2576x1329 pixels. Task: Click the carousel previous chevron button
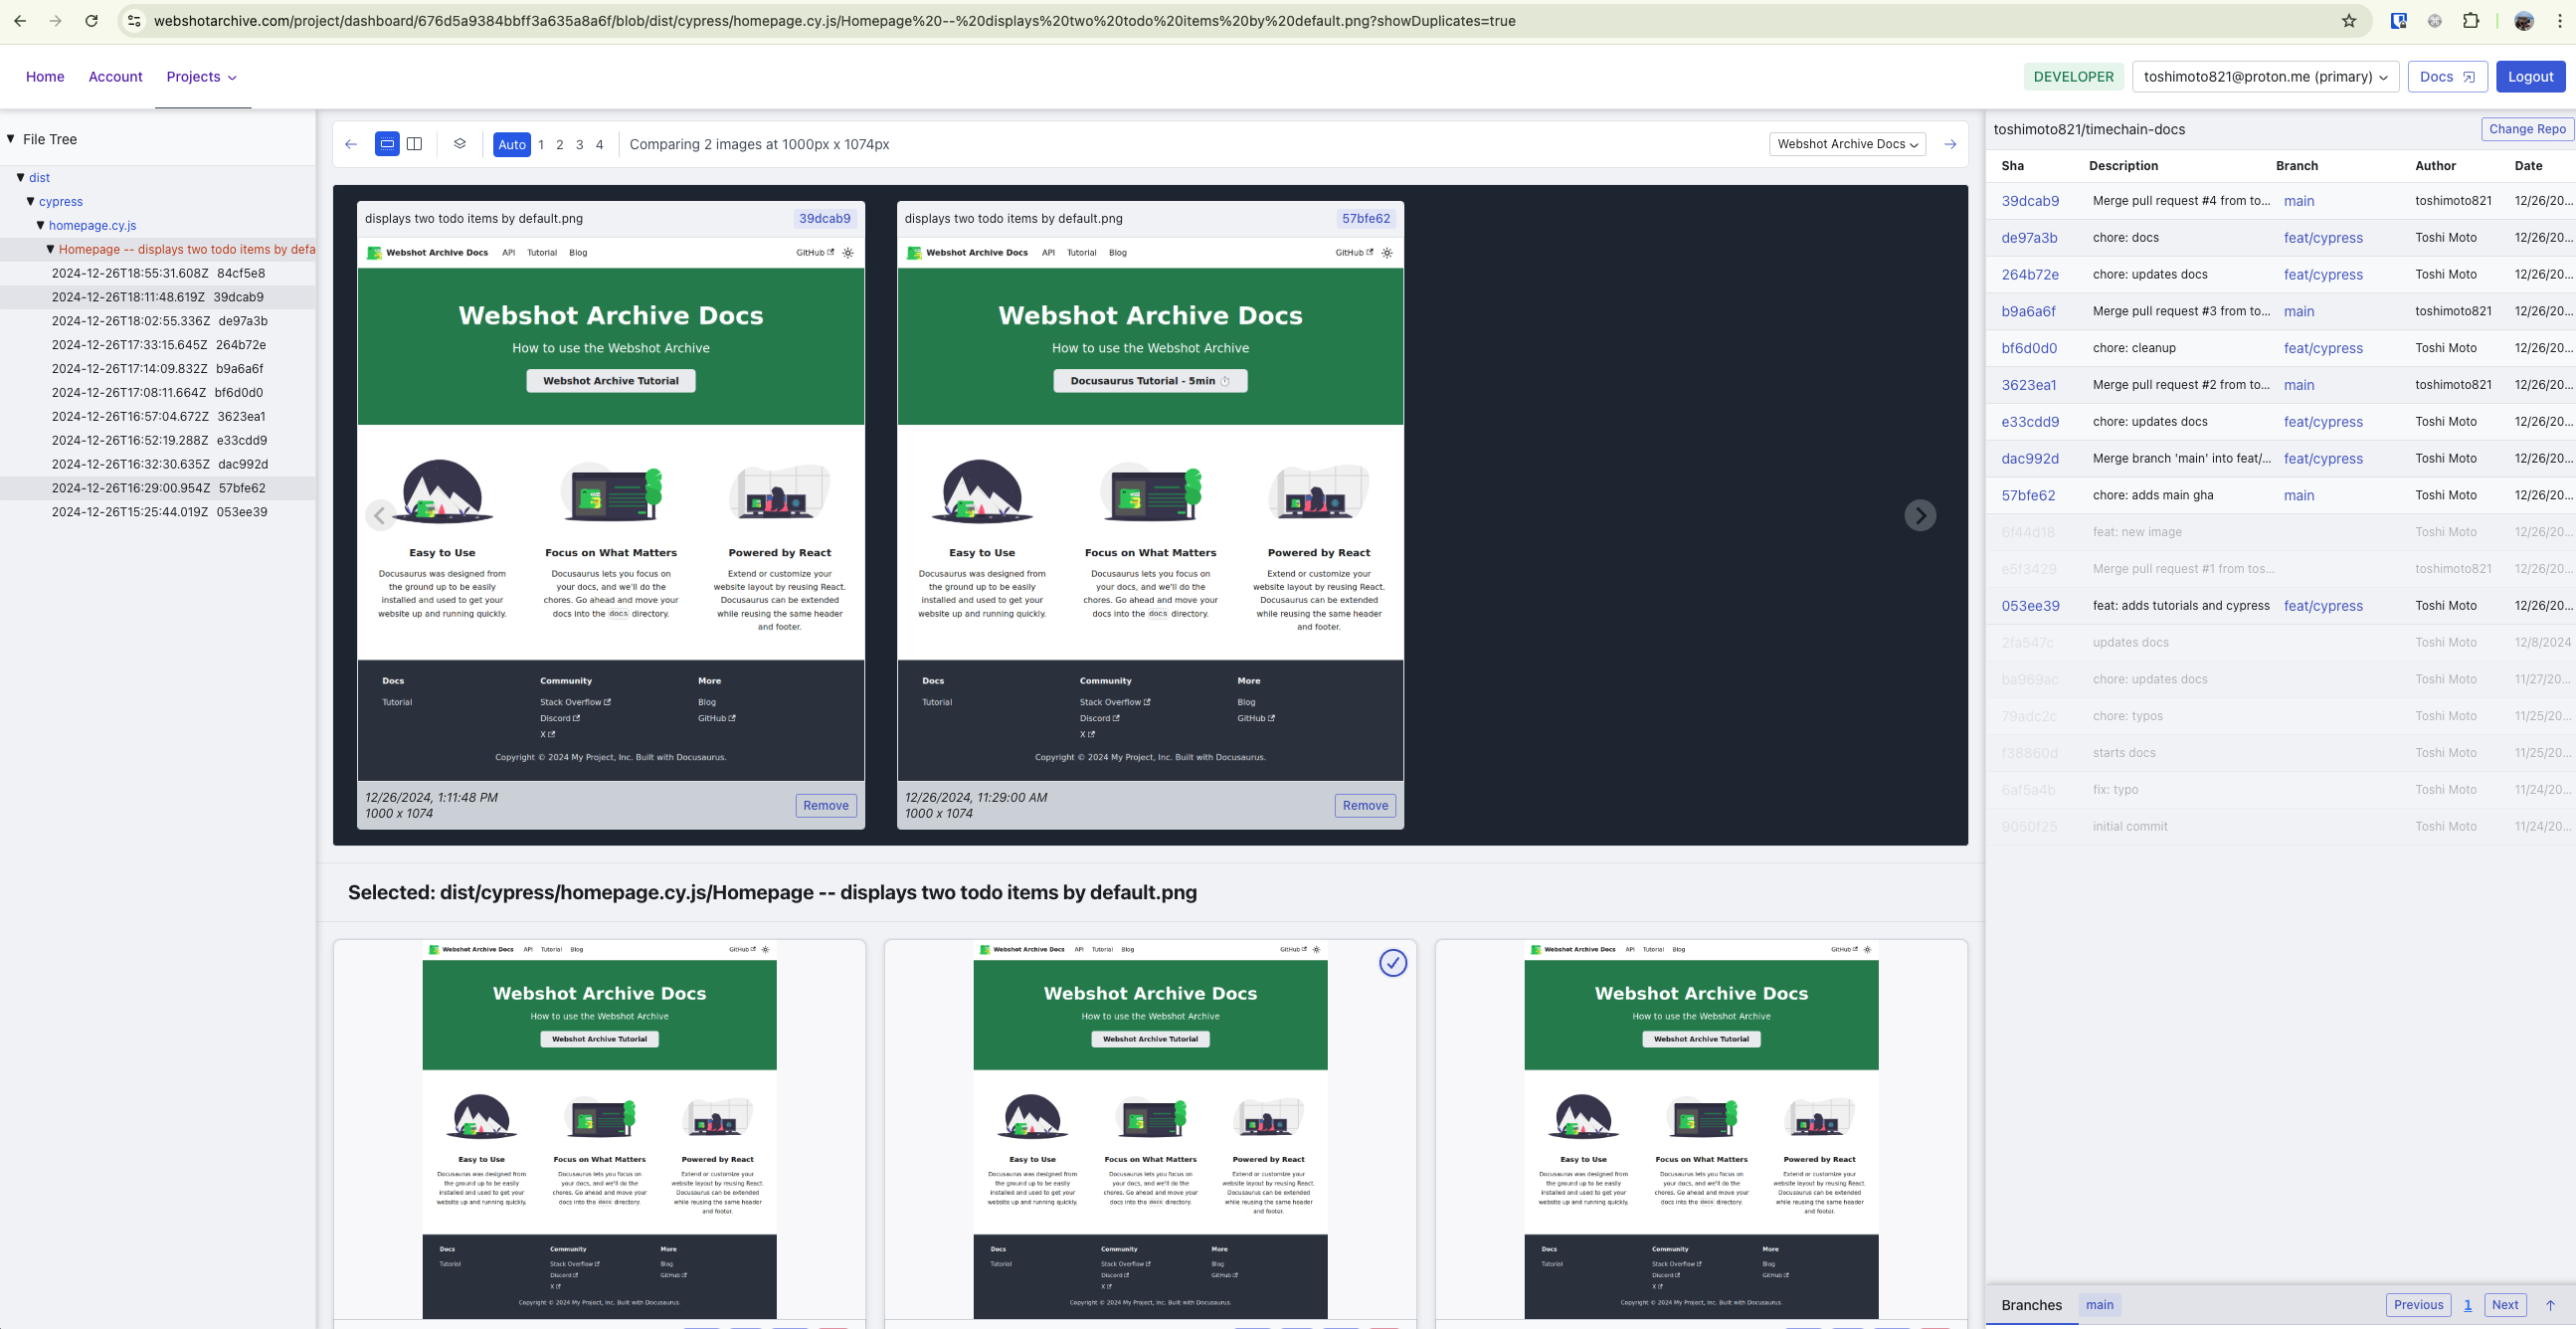380,515
